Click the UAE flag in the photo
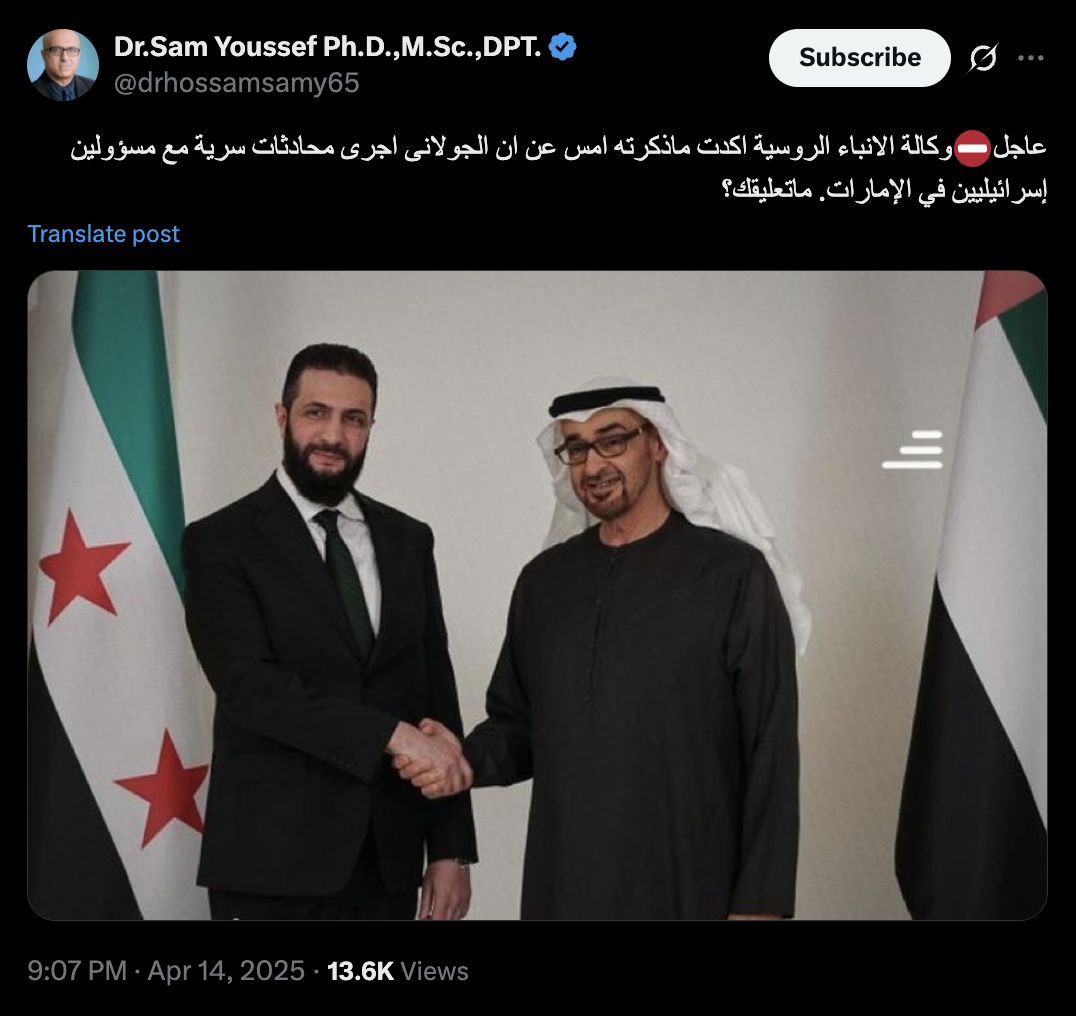This screenshot has width=1076, height=1016. click(x=974, y=595)
